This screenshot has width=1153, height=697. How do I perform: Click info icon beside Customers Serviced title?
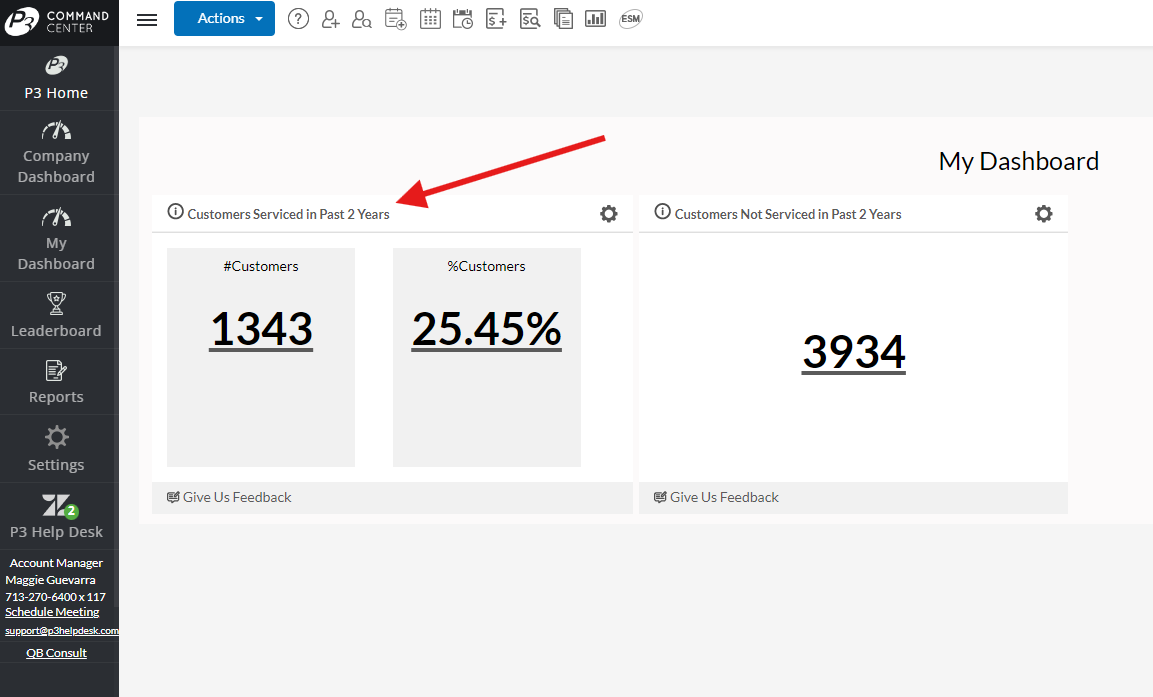click(x=175, y=212)
